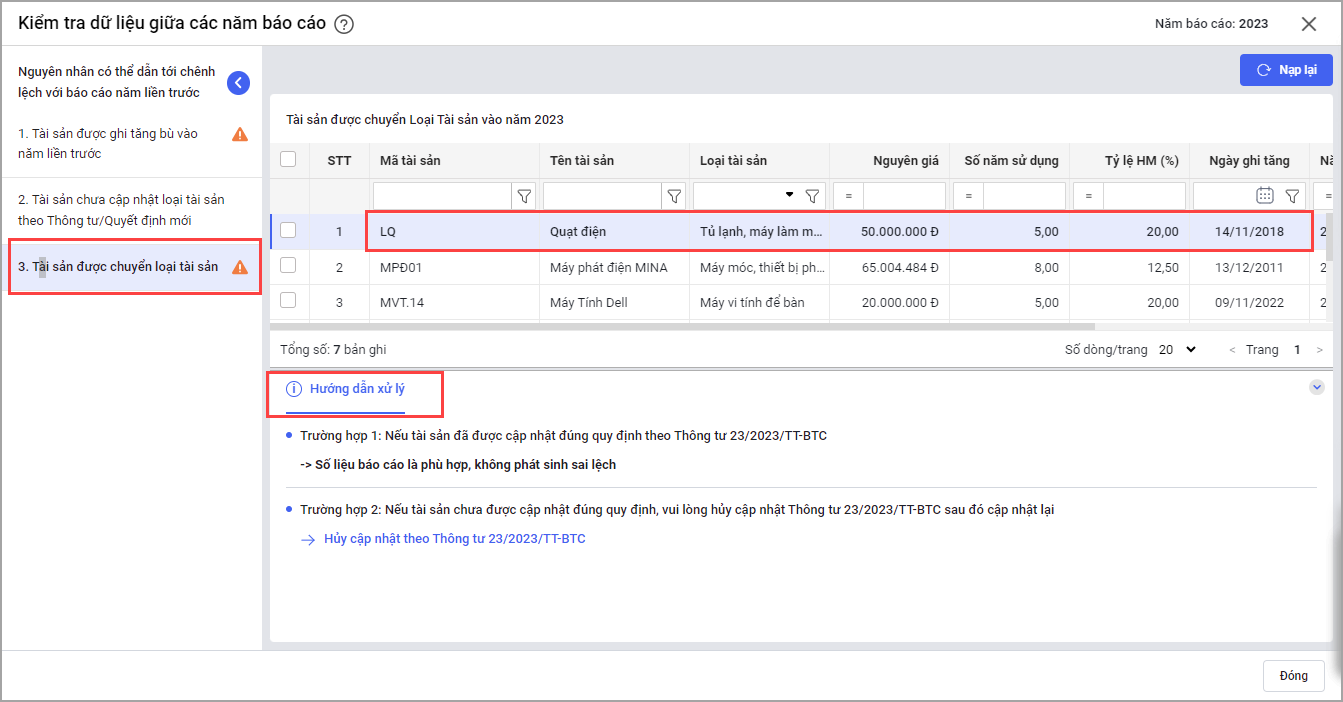Collapse the left causes panel with arrow
Viewport: 1343px width, 702px height.
pos(238,83)
